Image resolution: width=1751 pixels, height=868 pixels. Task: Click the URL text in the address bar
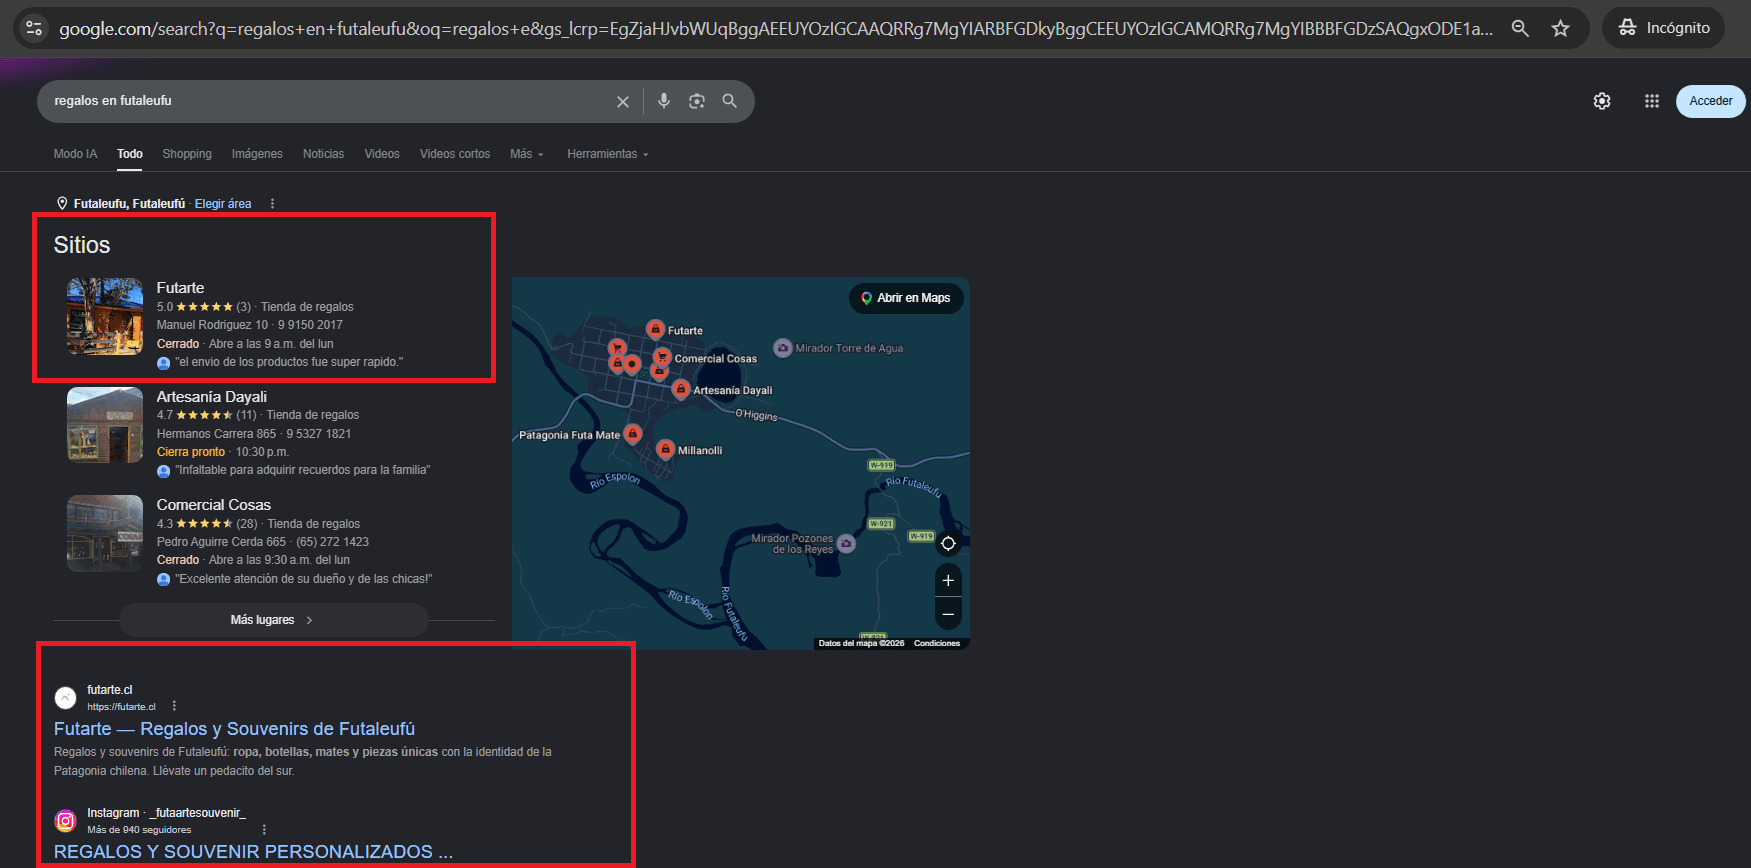[776, 29]
